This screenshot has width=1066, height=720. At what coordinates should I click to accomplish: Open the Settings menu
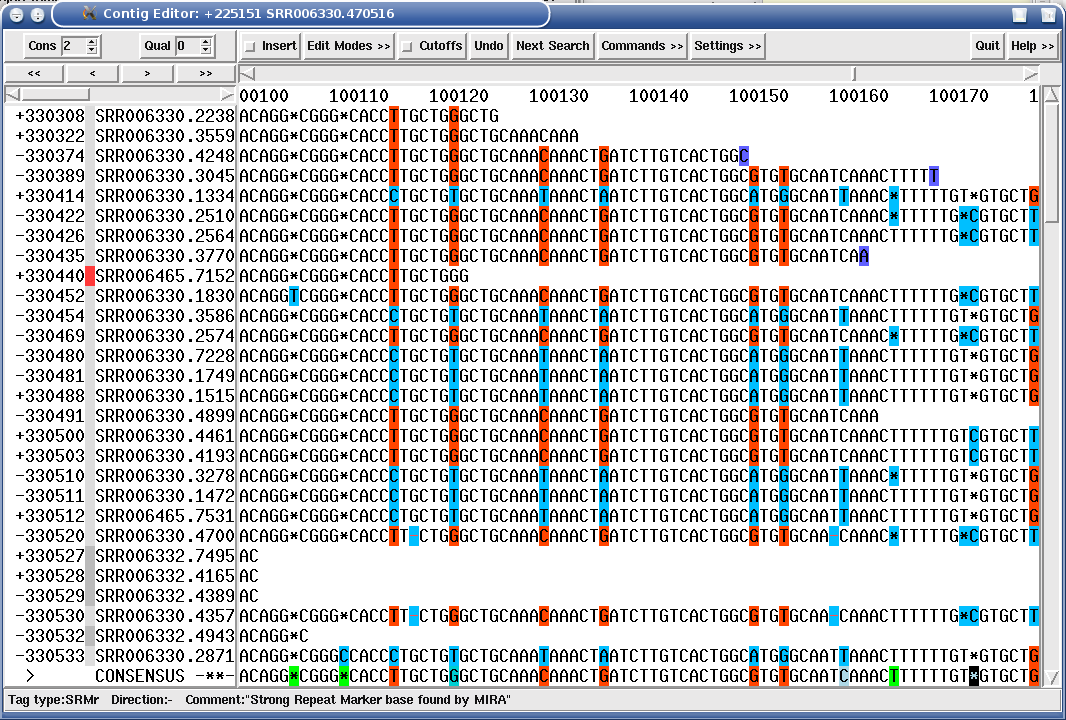(x=727, y=46)
